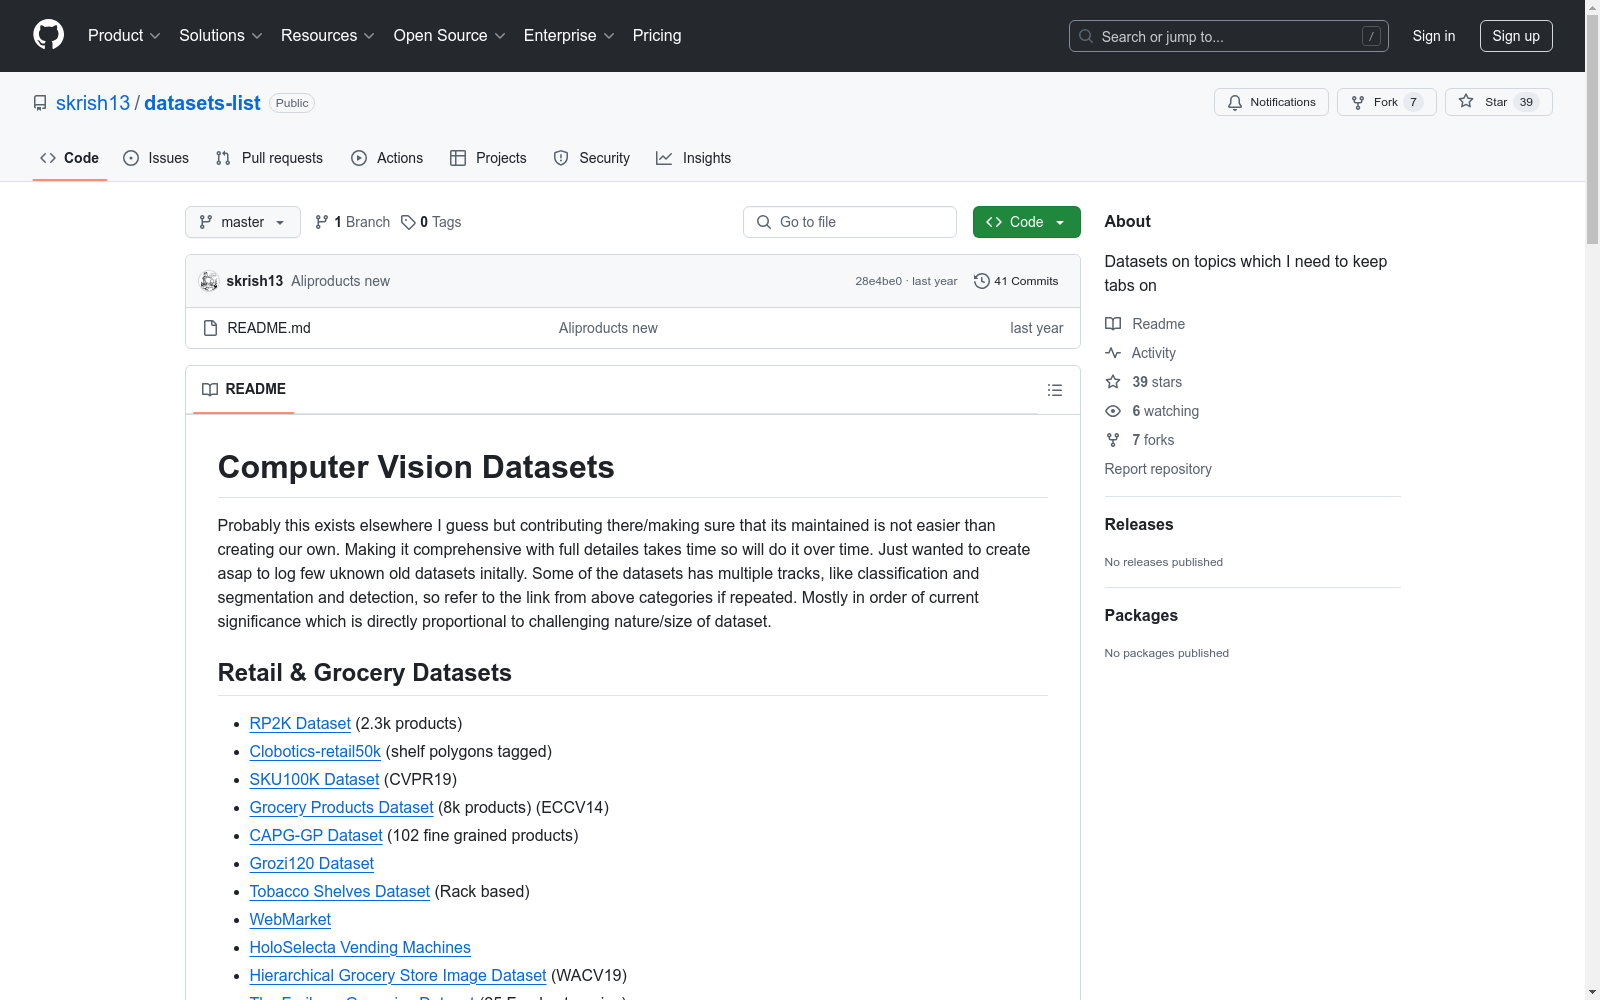View the 6 watching list
The image size is (1600, 1000).
point(1152,411)
